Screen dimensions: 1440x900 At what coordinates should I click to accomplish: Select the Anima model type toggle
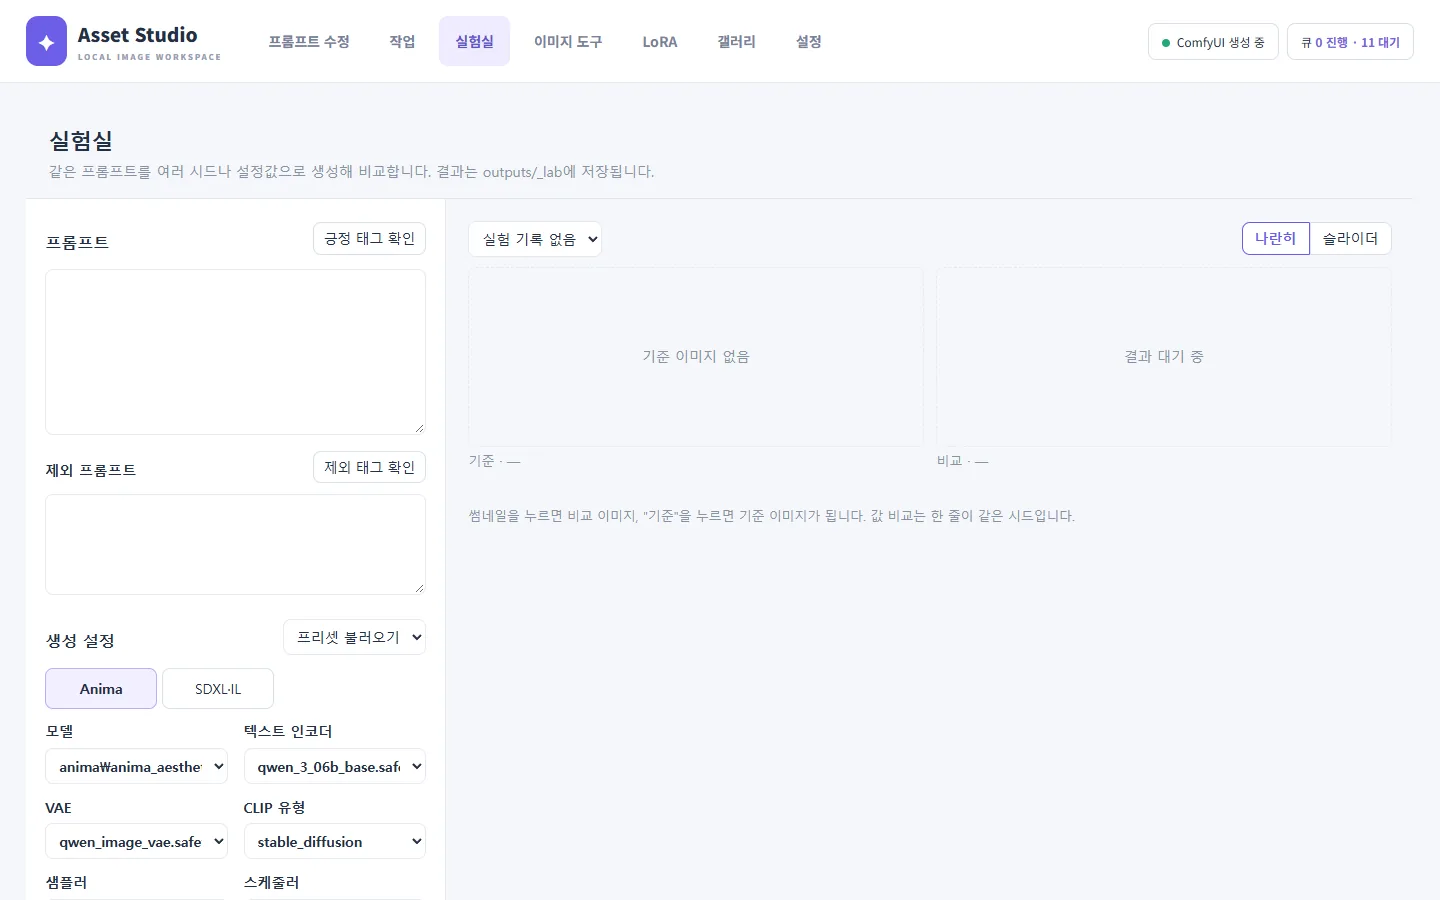point(101,689)
